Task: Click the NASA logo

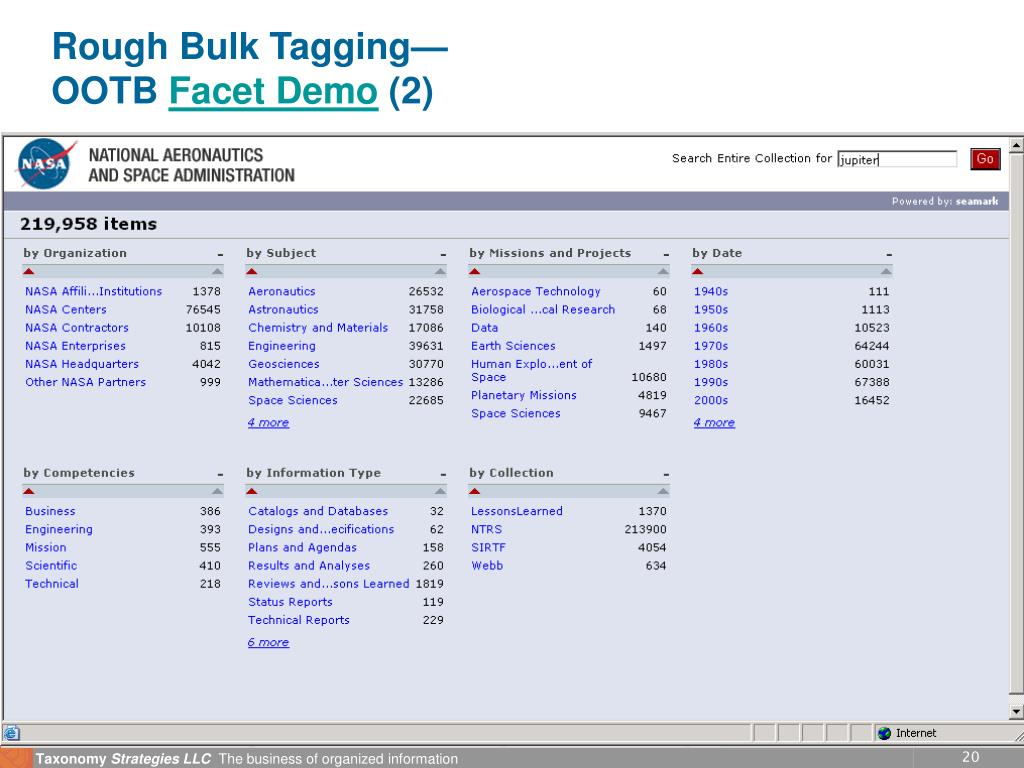Action: tap(46, 164)
